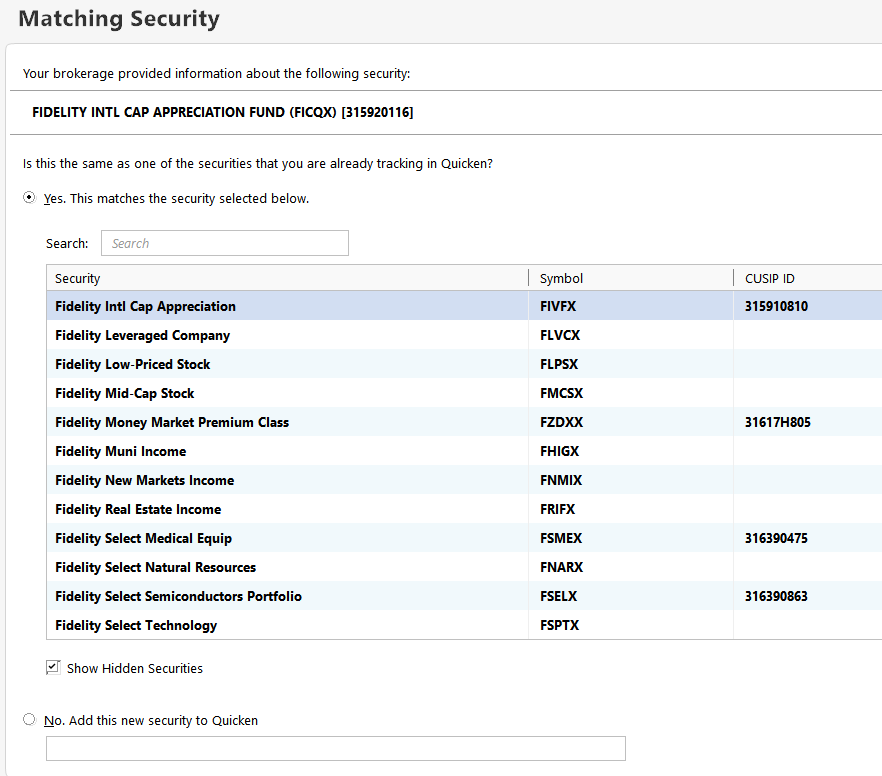The image size is (882, 776).
Task: Sort by the CUSIP ID column header
Action: pos(806,278)
